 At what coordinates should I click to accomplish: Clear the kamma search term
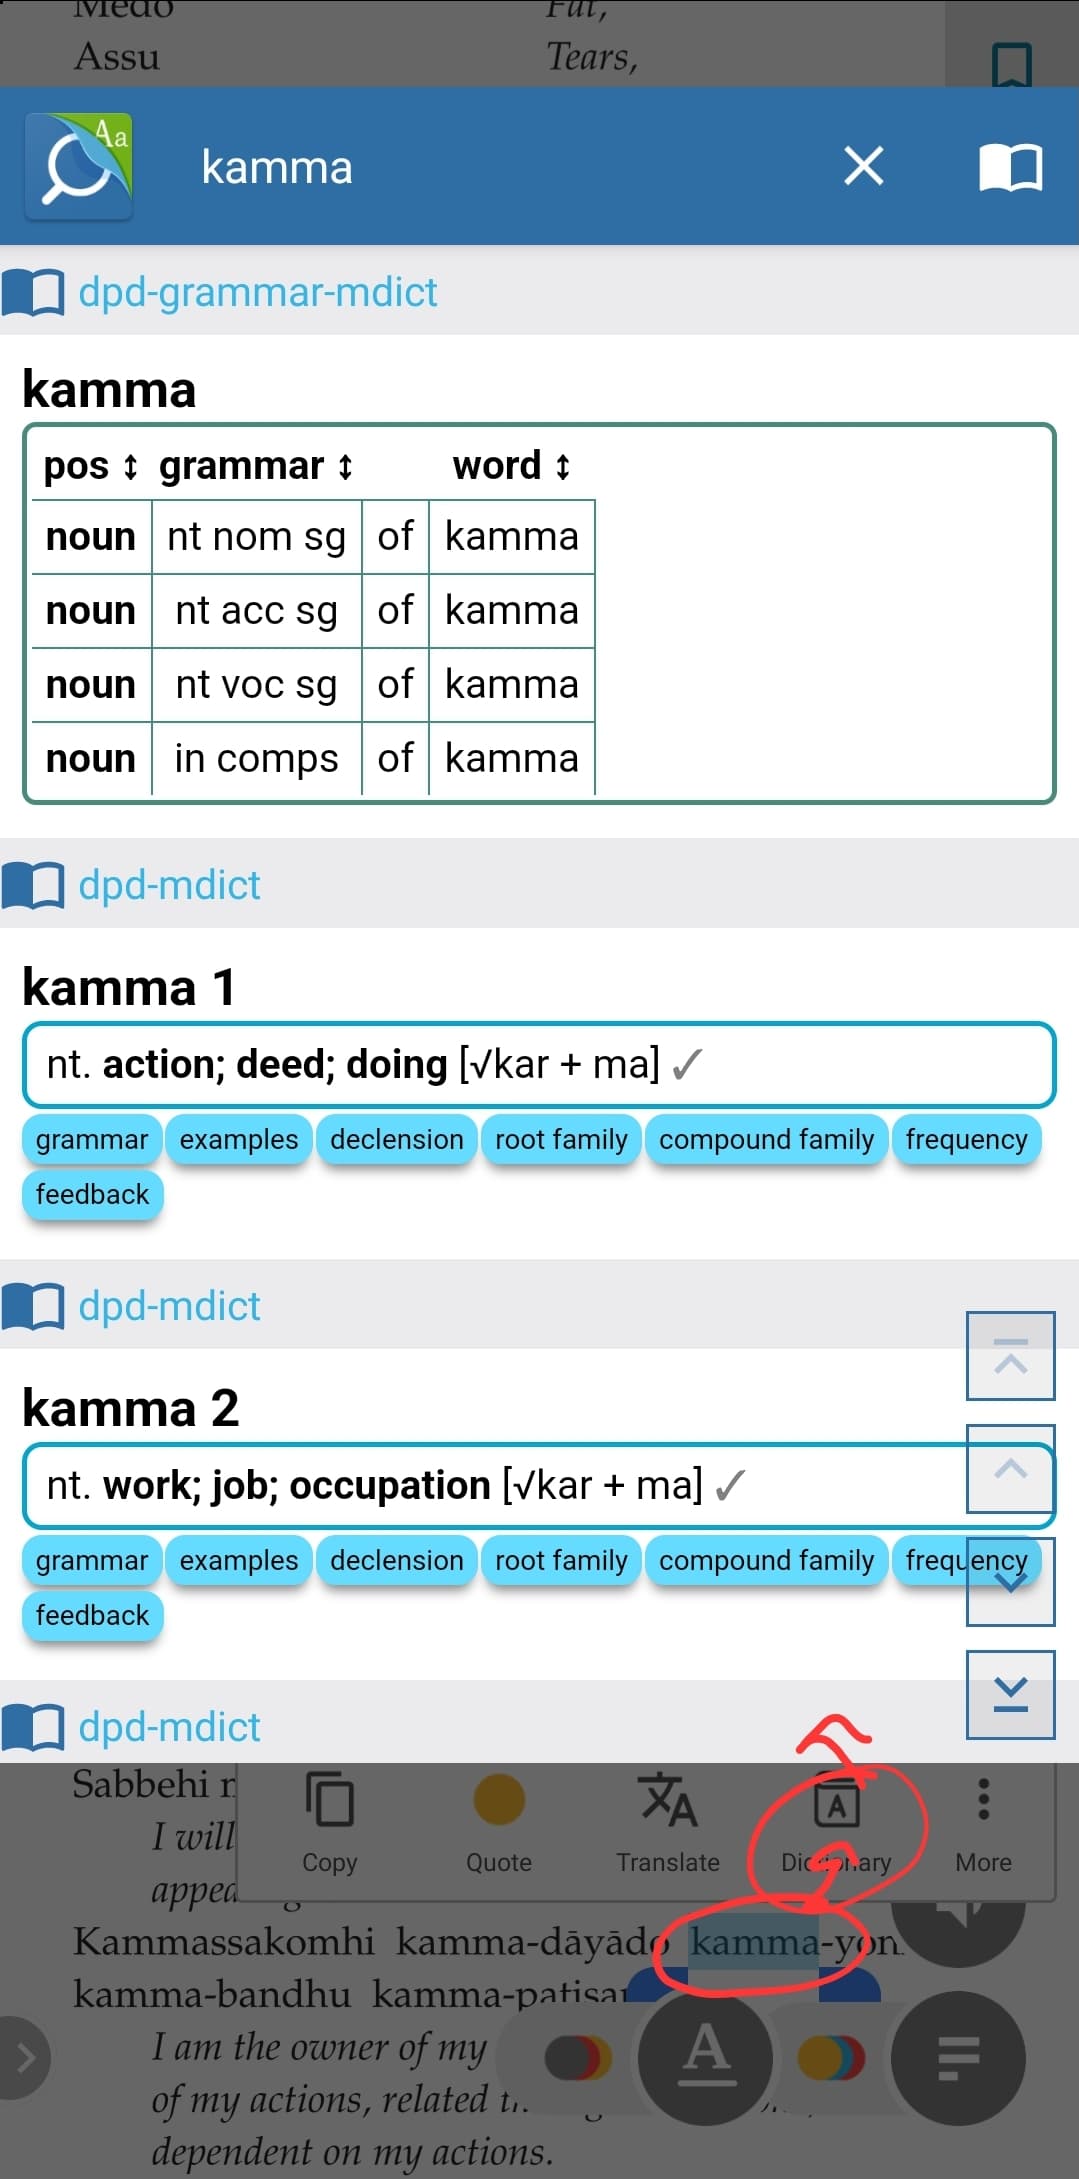863,167
